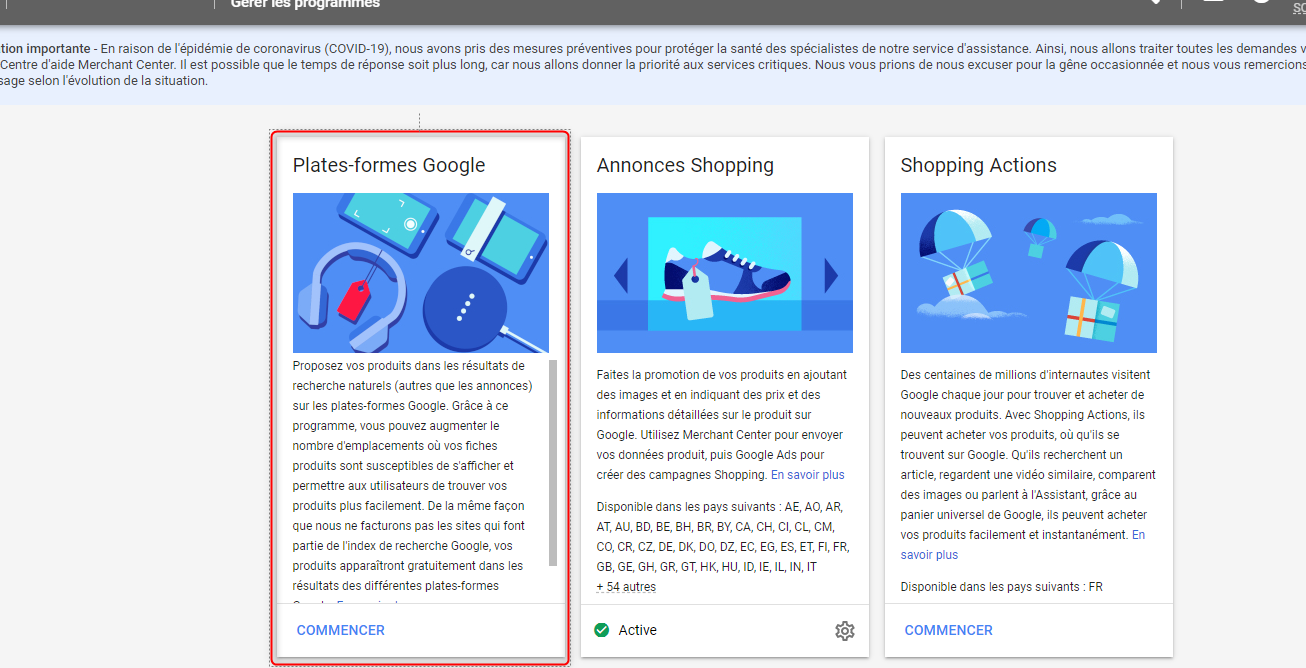Image resolution: width=1306 pixels, height=668 pixels.
Task: Click the COVID-19 important notice text
Action: [653, 64]
